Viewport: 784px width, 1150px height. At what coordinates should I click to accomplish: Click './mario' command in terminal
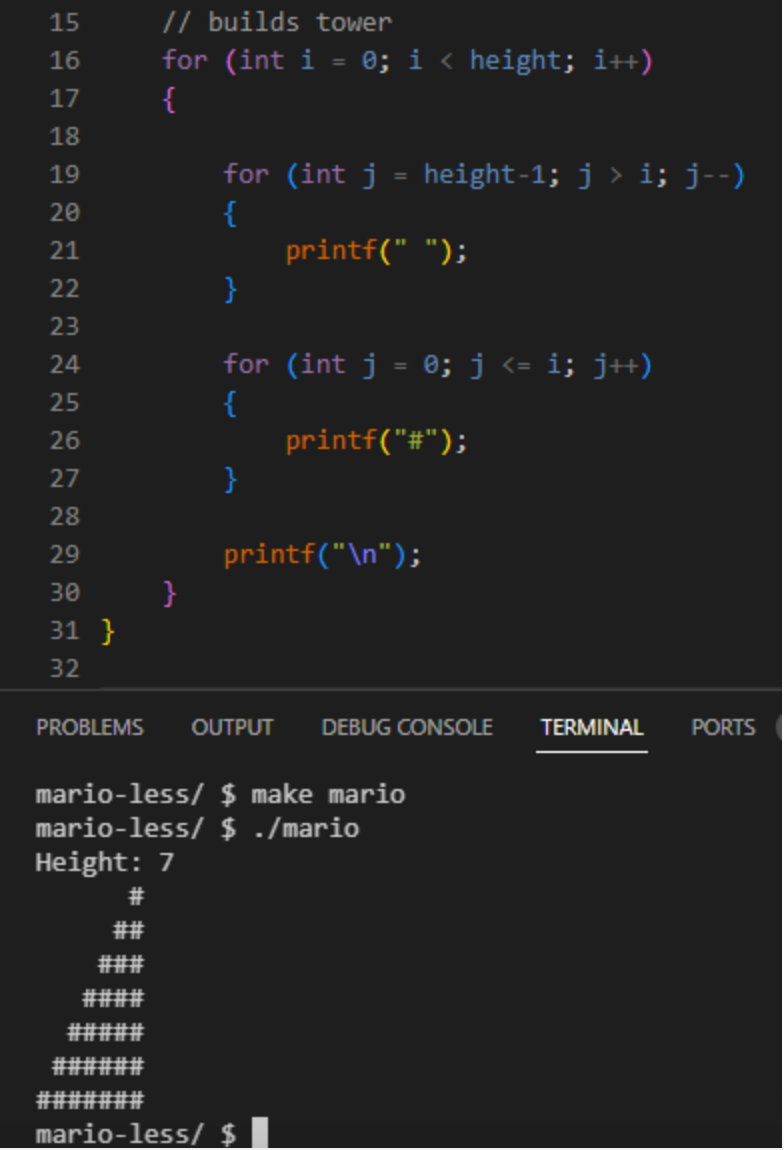[305, 829]
